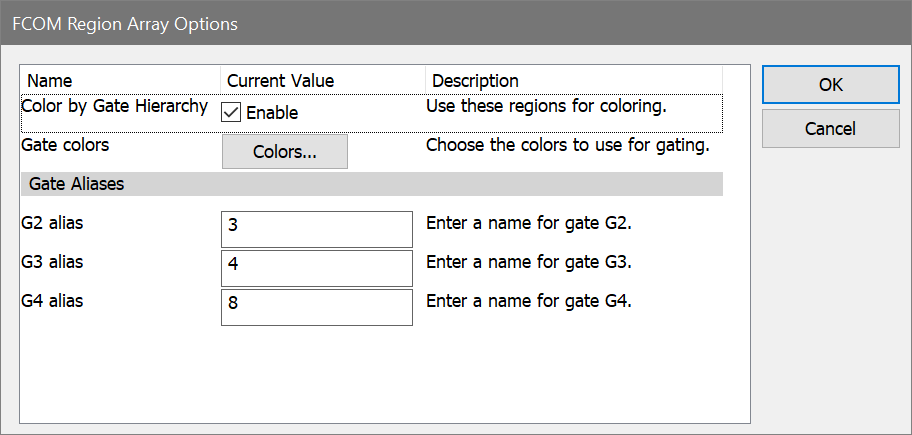The height and width of the screenshot is (435, 912).
Task: Click the 'Use these regions for coloring' description
Action: (x=546, y=106)
